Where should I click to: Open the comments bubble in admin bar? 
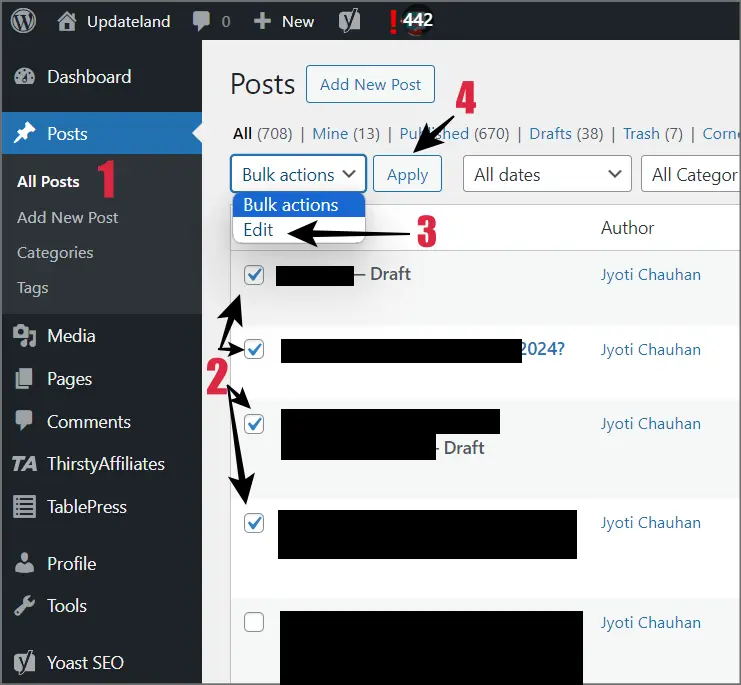tap(201, 21)
